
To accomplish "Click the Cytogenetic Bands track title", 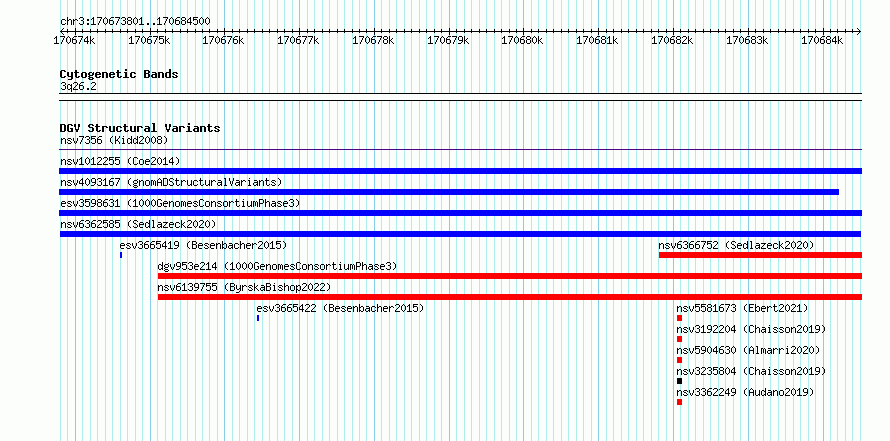I will [x=119, y=74].
